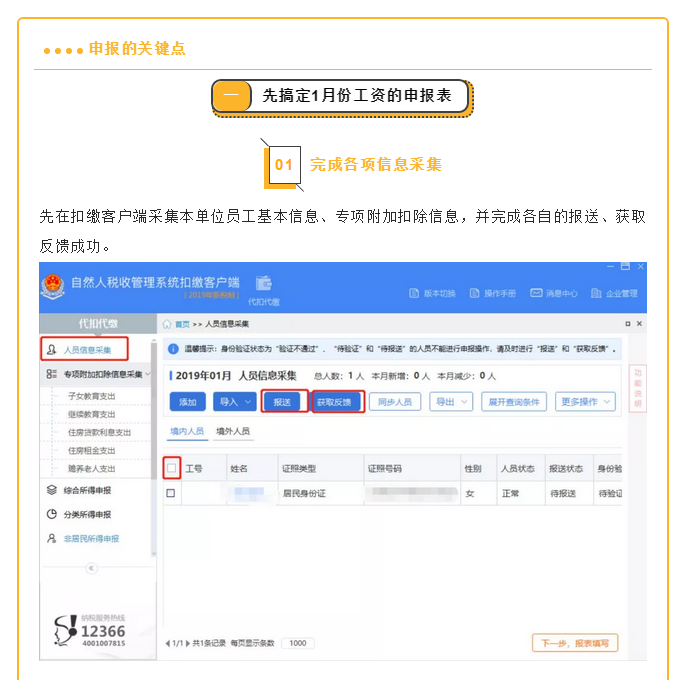Tick the select-all checkbox in table header
Viewport: 683px width, 680px height.
coord(171,467)
